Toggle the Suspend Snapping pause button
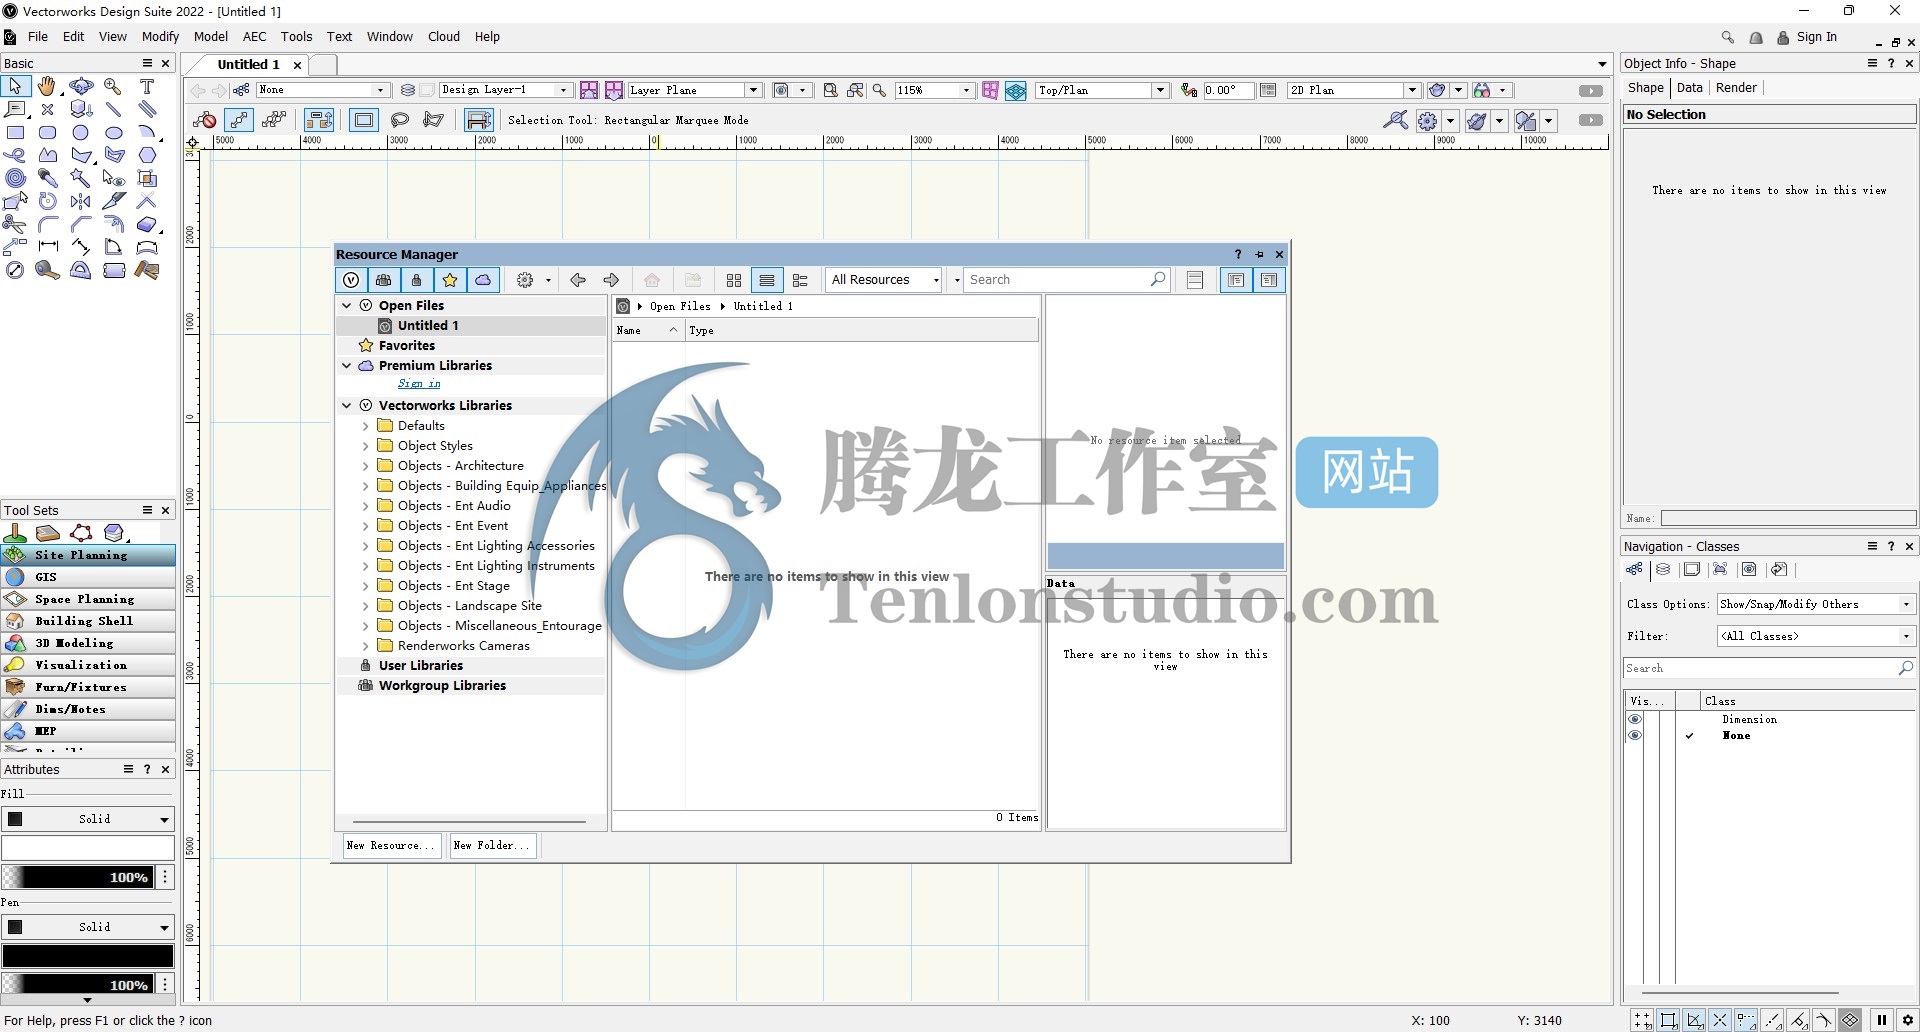Screen dimensions: 1920x1032 point(1882,1020)
